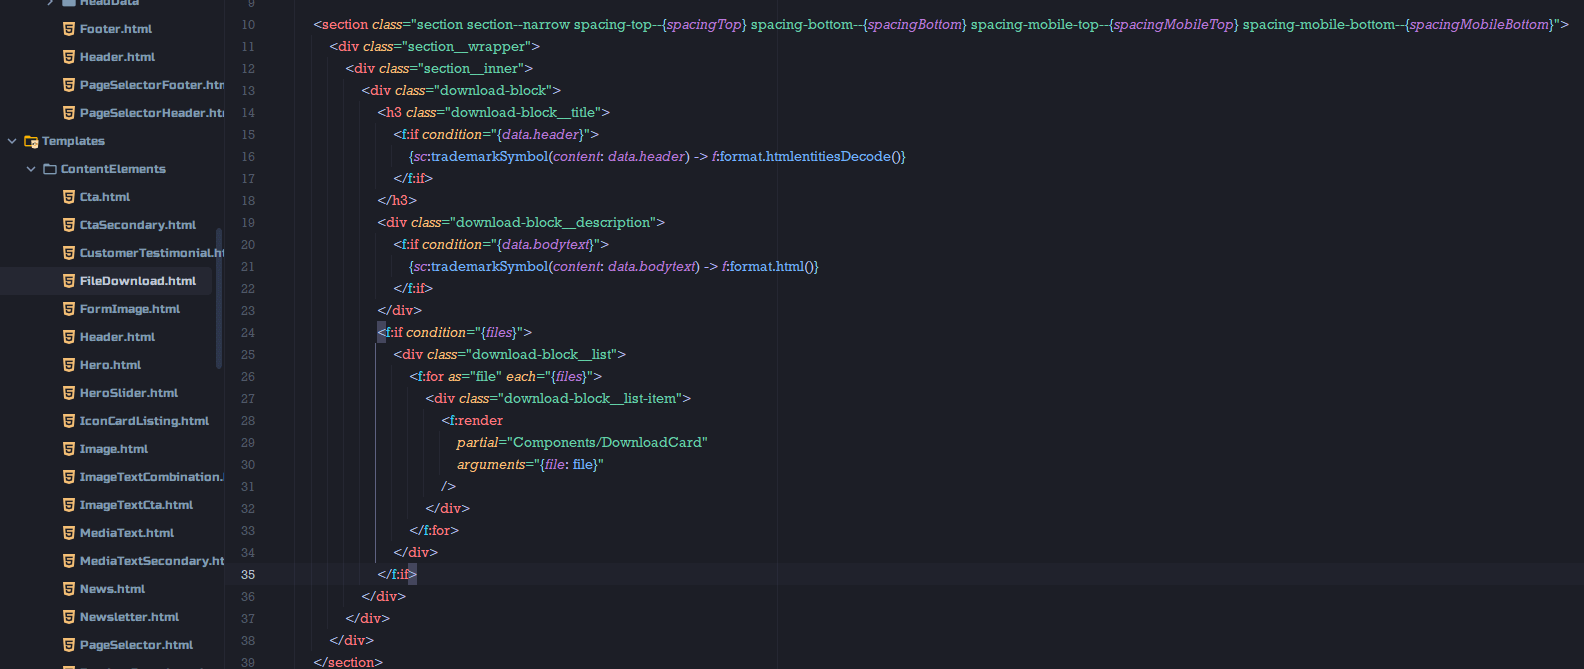The image size is (1584, 669).
Task: Open PageSelectorHeader file in tree
Action: coord(152,113)
